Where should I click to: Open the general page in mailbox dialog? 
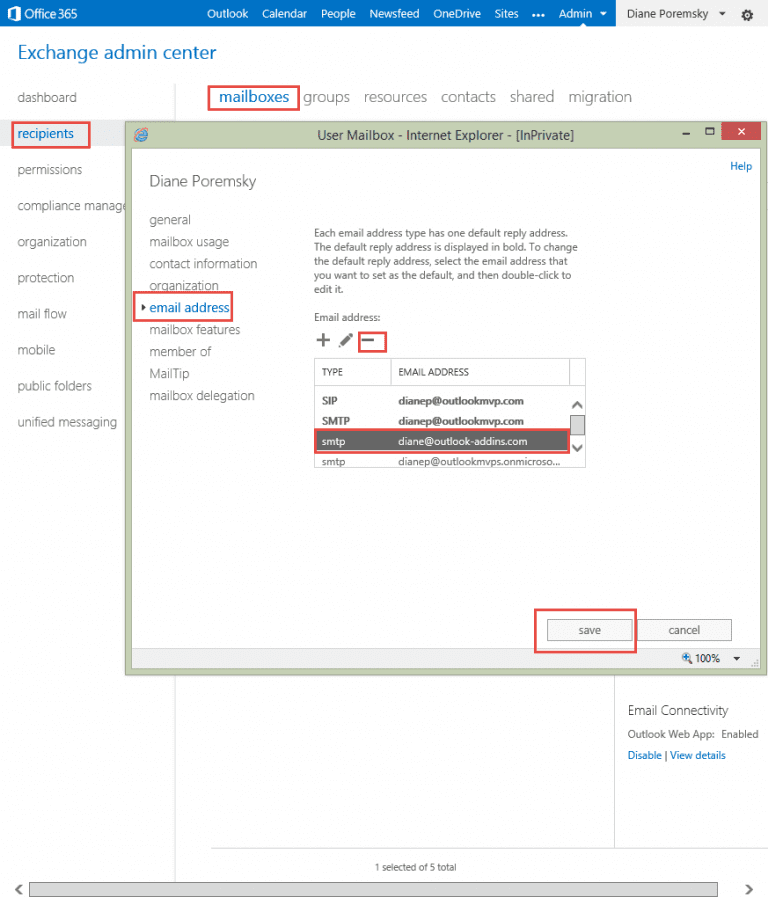click(x=170, y=220)
